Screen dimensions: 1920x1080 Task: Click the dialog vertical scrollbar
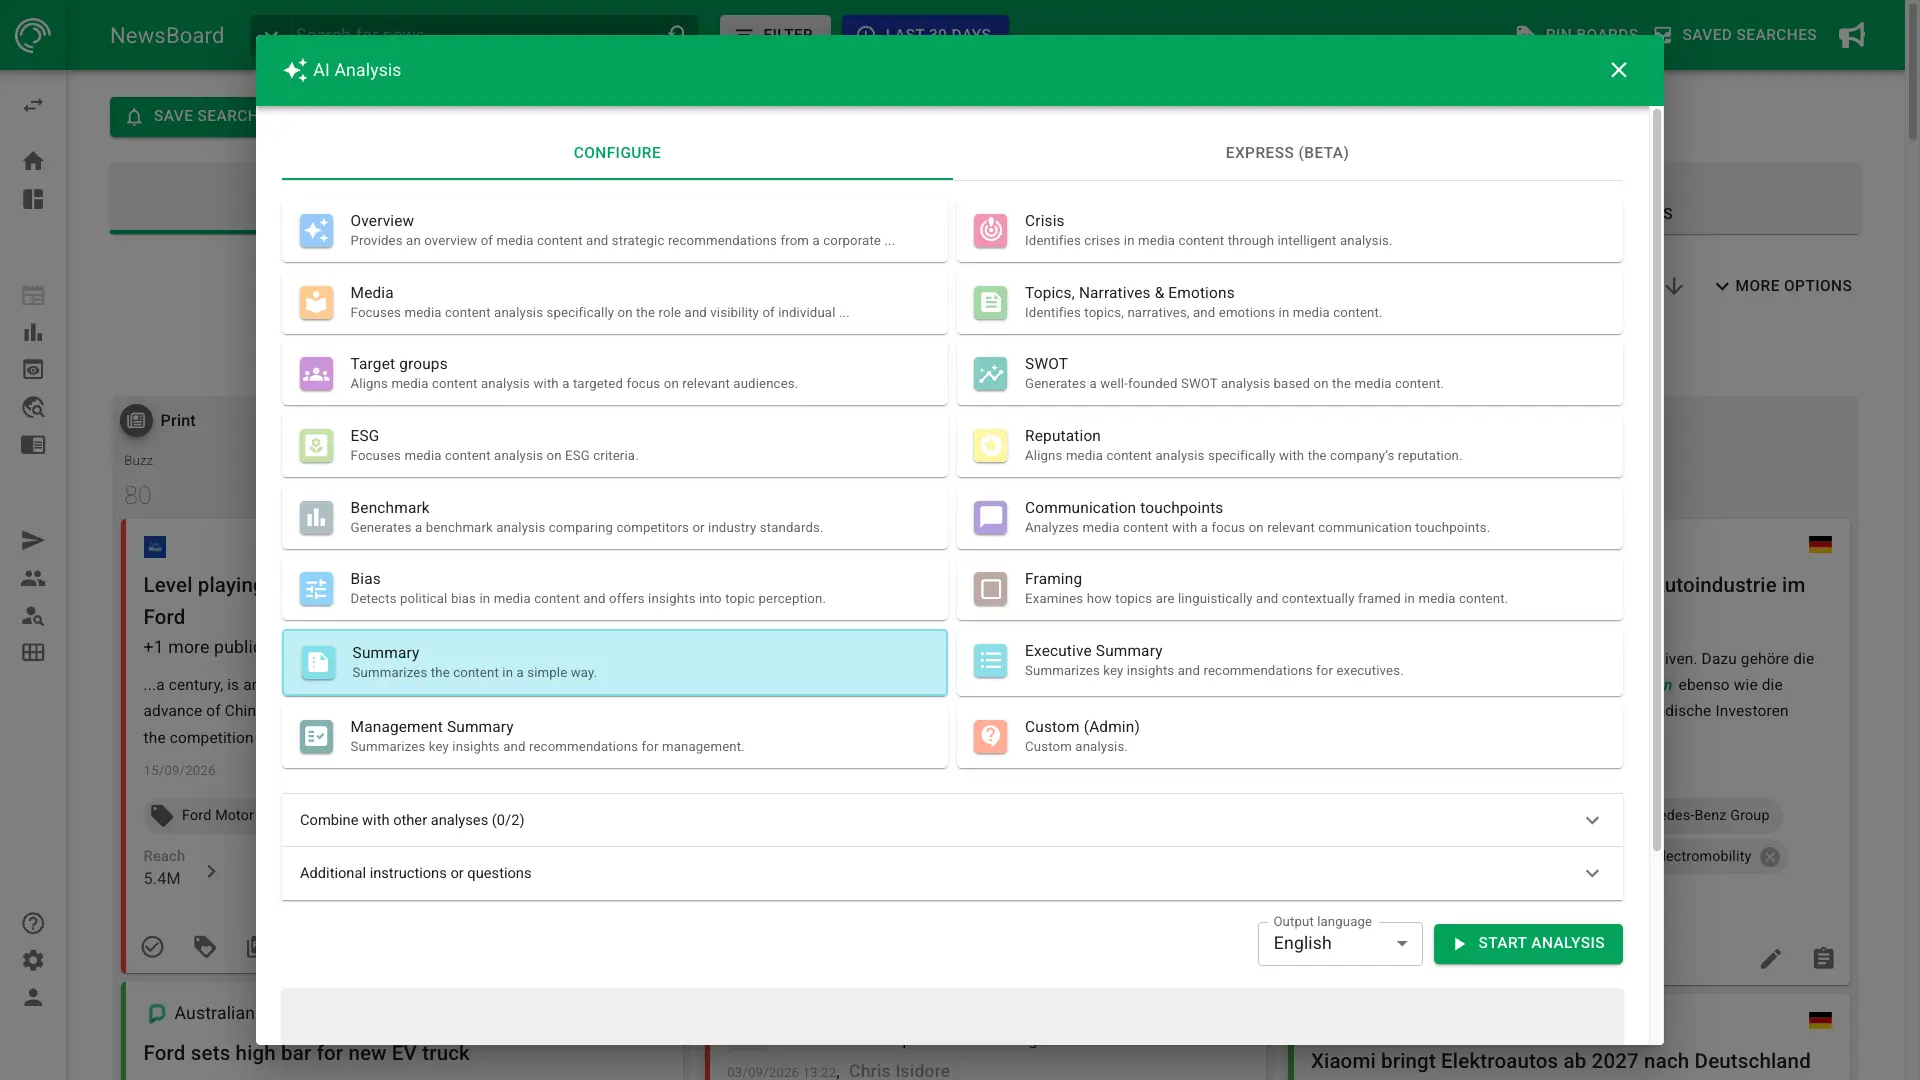[x=1656, y=480]
